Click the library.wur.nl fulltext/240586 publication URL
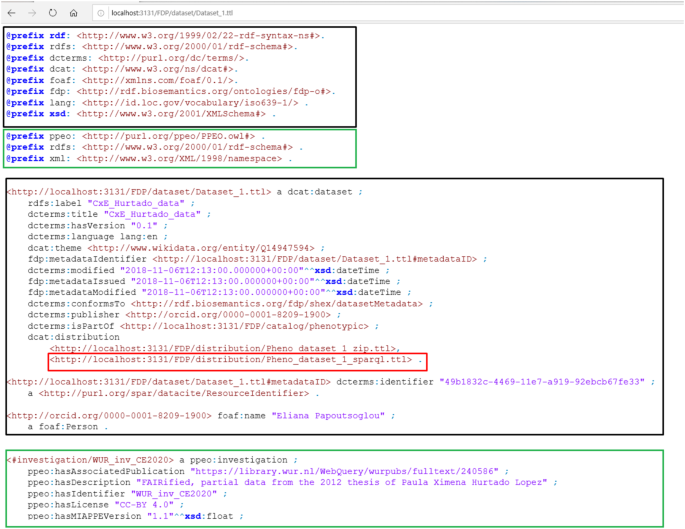 click(345, 471)
